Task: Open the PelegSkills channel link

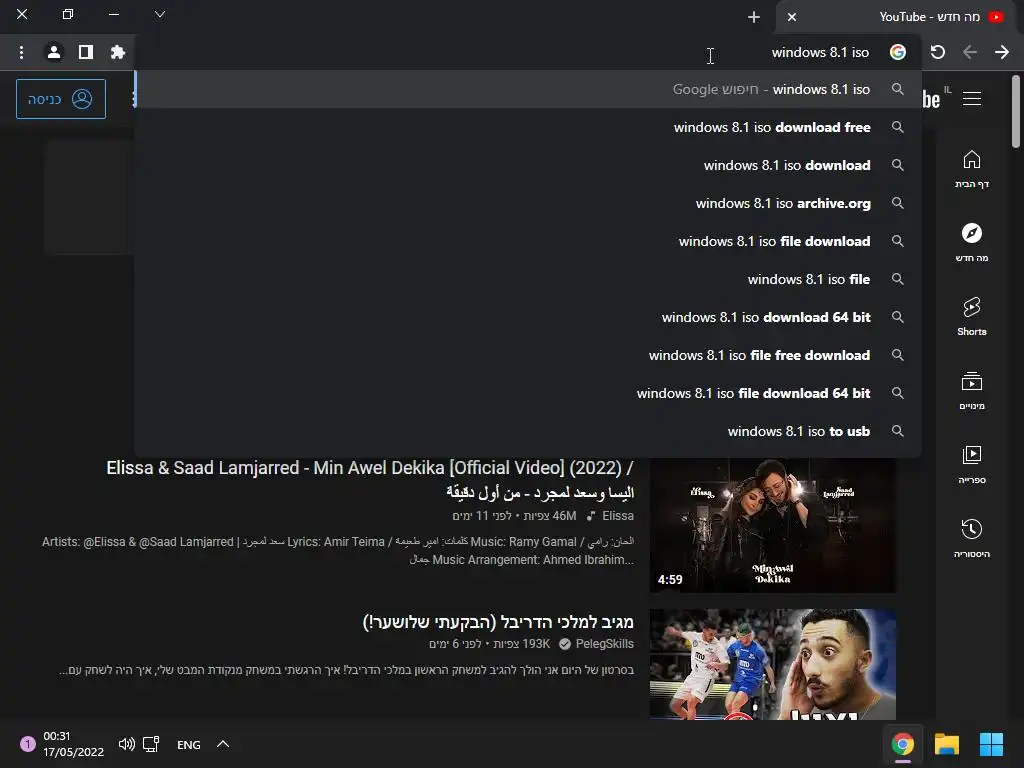Action: [x=605, y=644]
